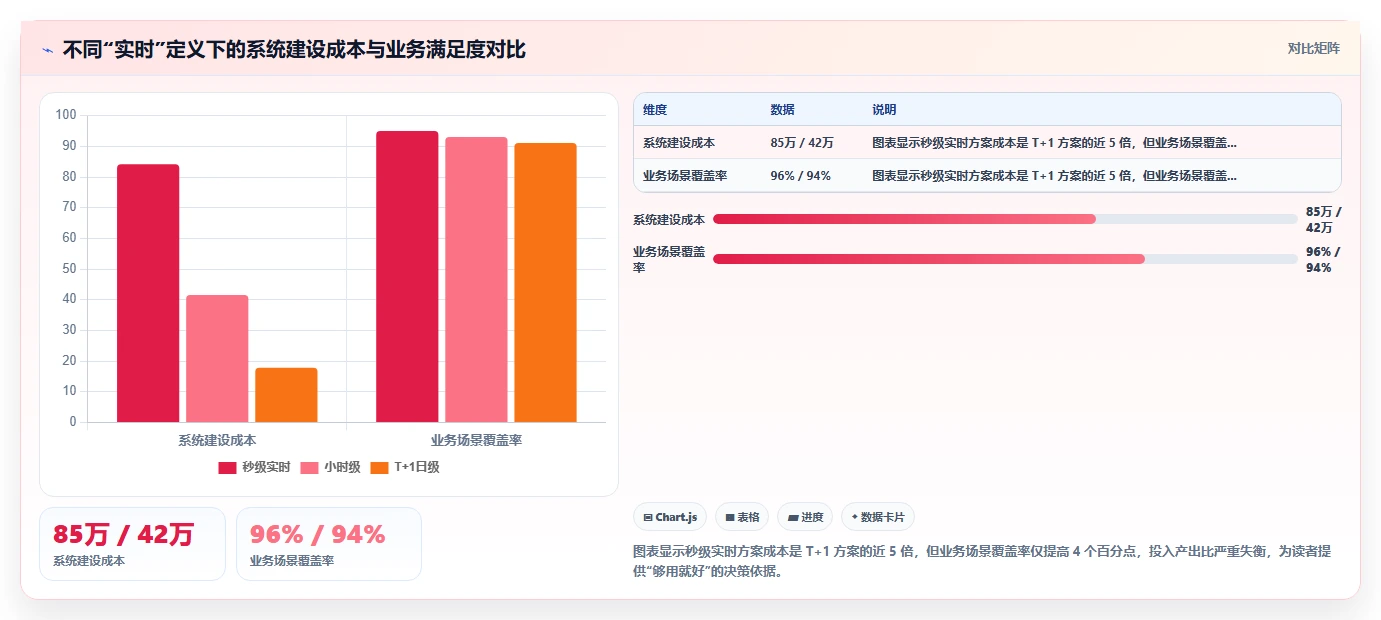1381x620 pixels.
Task: Select the 表格 tag chip
Action: click(742, 517)
